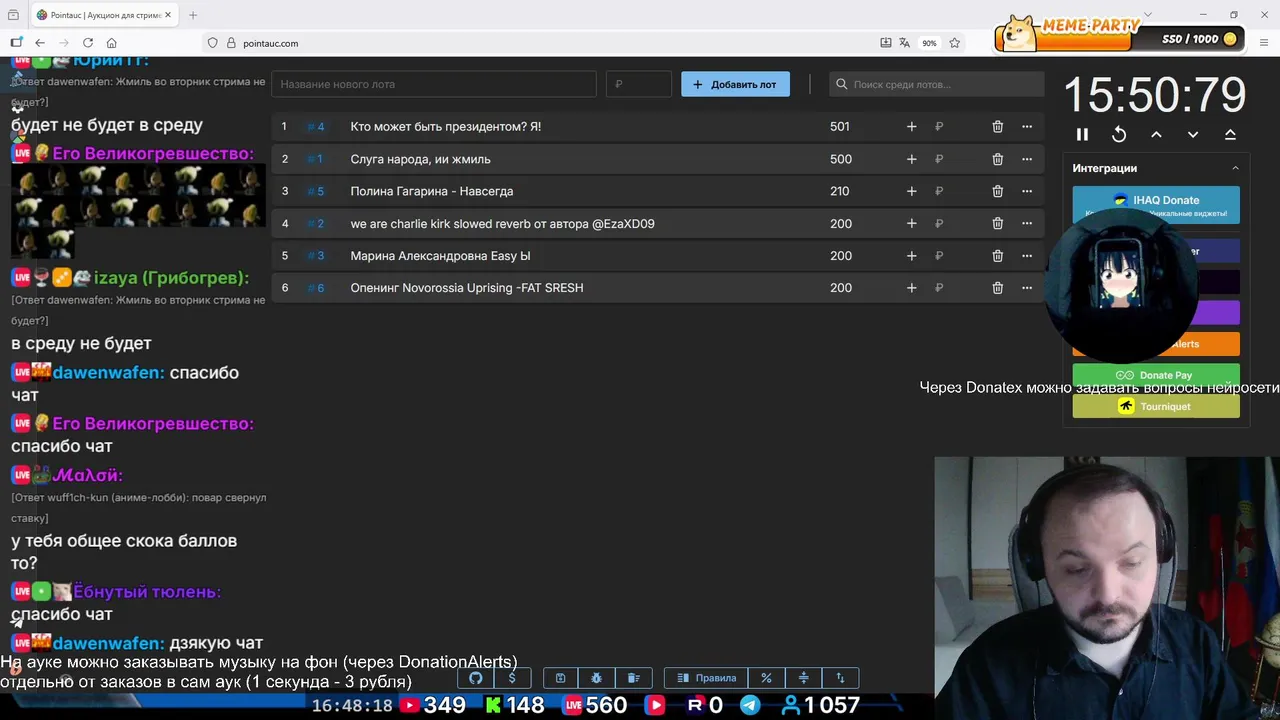
Task: Click the 210 amount of Полина Гагарина lot
Action: (839, 191)
